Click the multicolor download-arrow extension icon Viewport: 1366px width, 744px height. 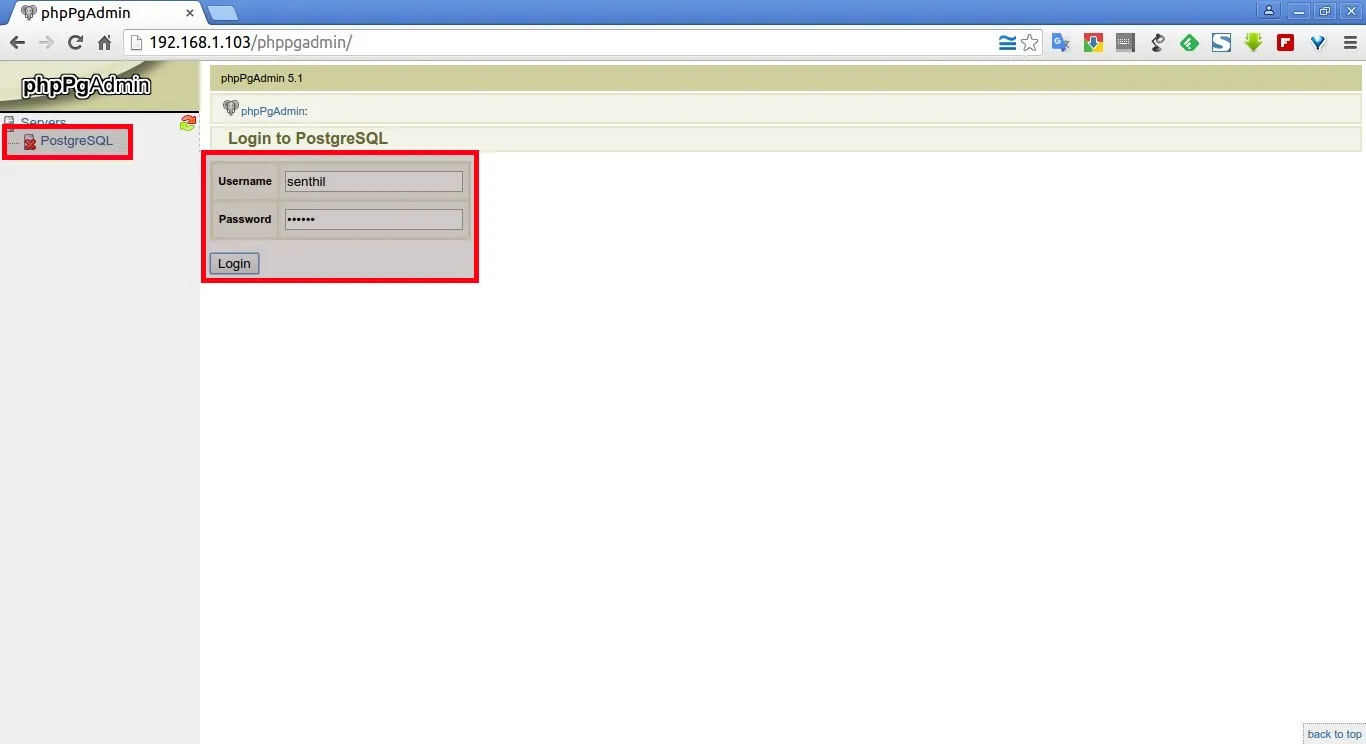point(1093,43)
